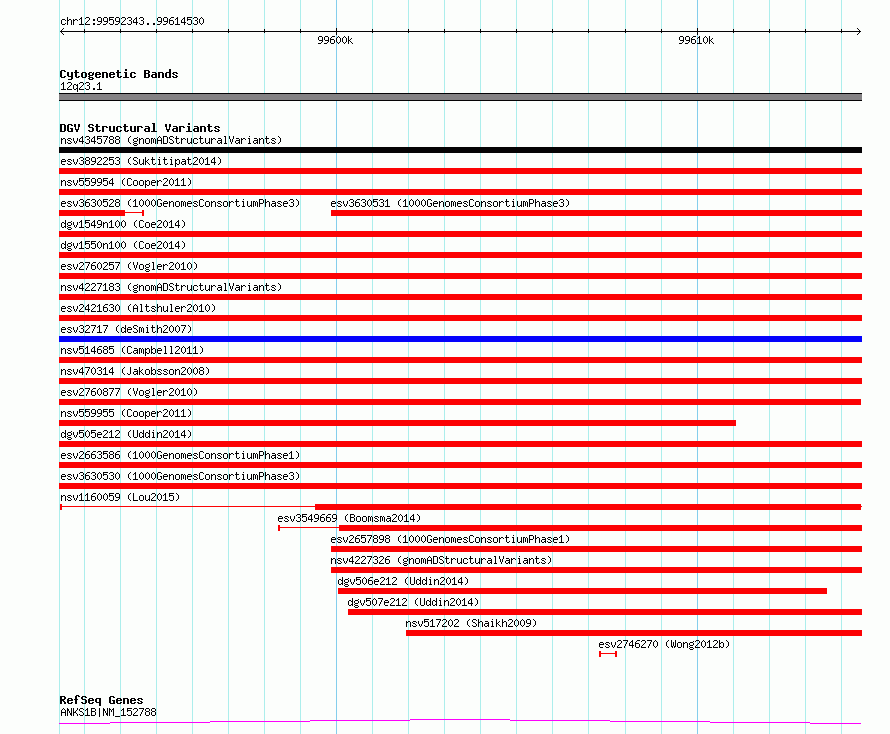The width and height of the screenshot is (890, 734).
Task: Click the 99610k ruler marker
Action: pyautogui.click(x=696, y=40)
